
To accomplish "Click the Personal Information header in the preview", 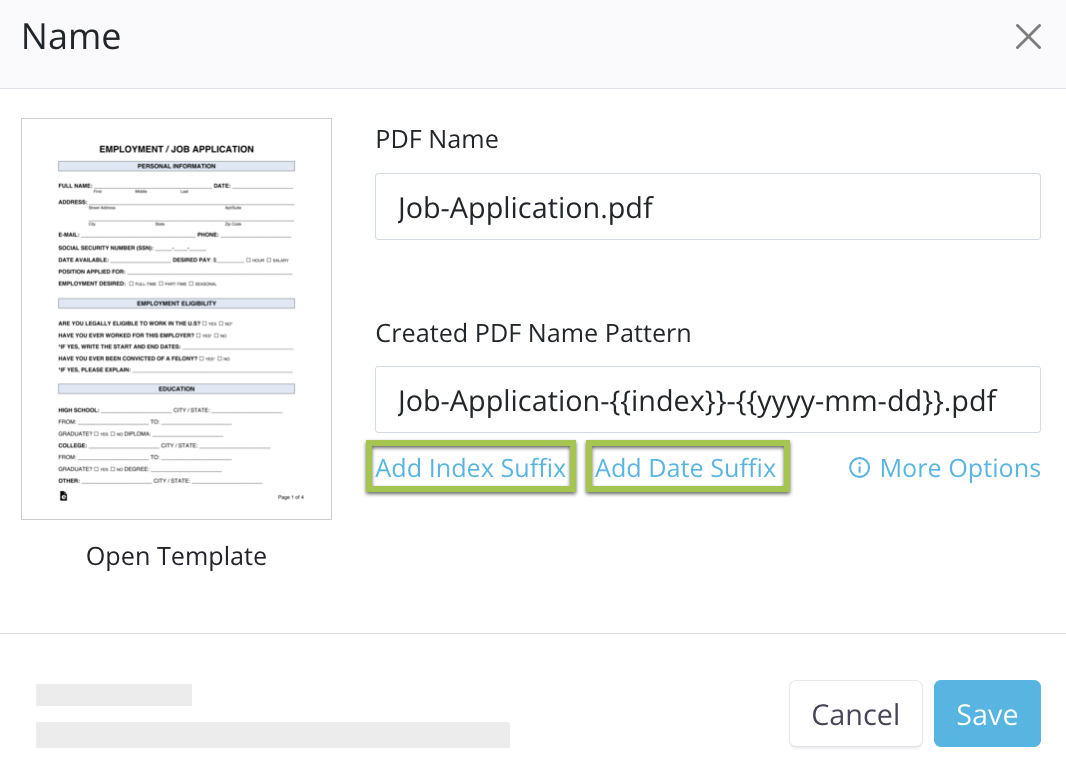I will 176,166.
